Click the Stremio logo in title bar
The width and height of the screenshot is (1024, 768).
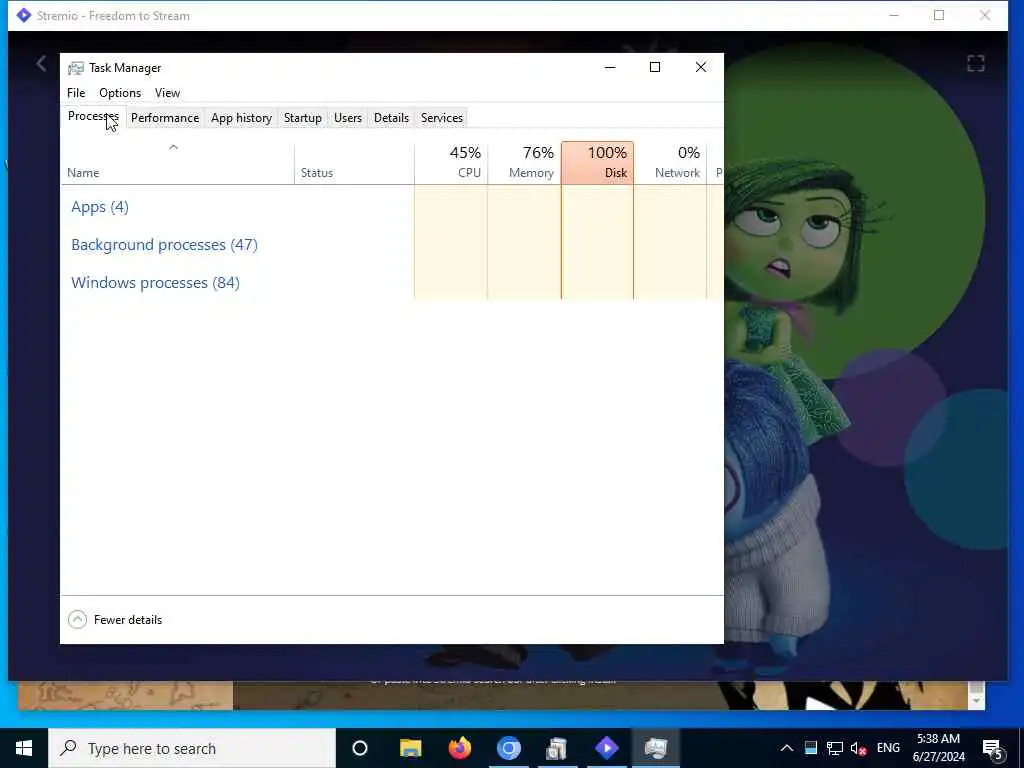(24, 16)
